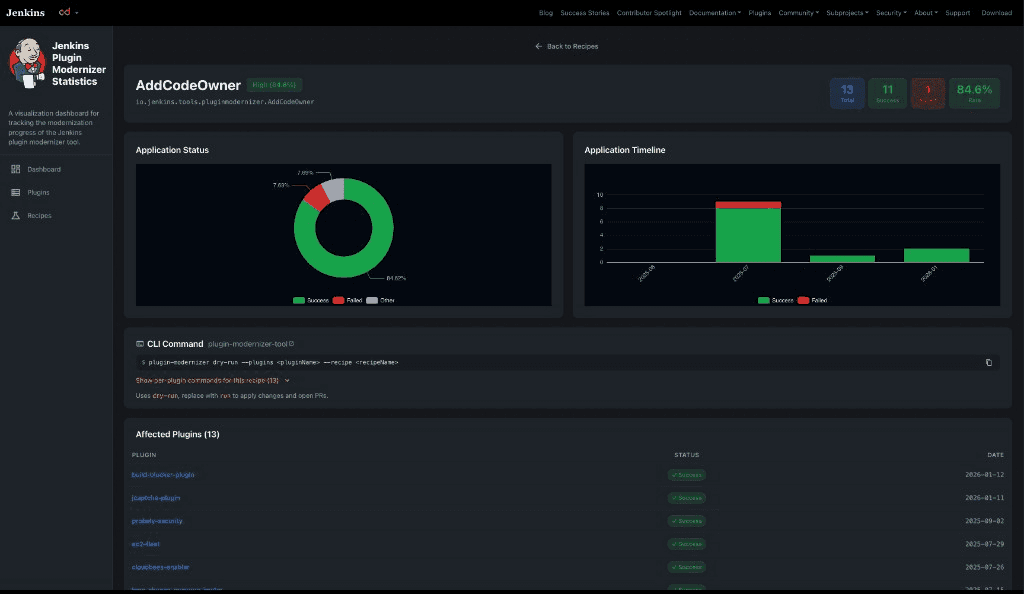This screenshot has width=1024, height=594.
Task: Open the build-blocker-plugin link
Action: (163, 475)
